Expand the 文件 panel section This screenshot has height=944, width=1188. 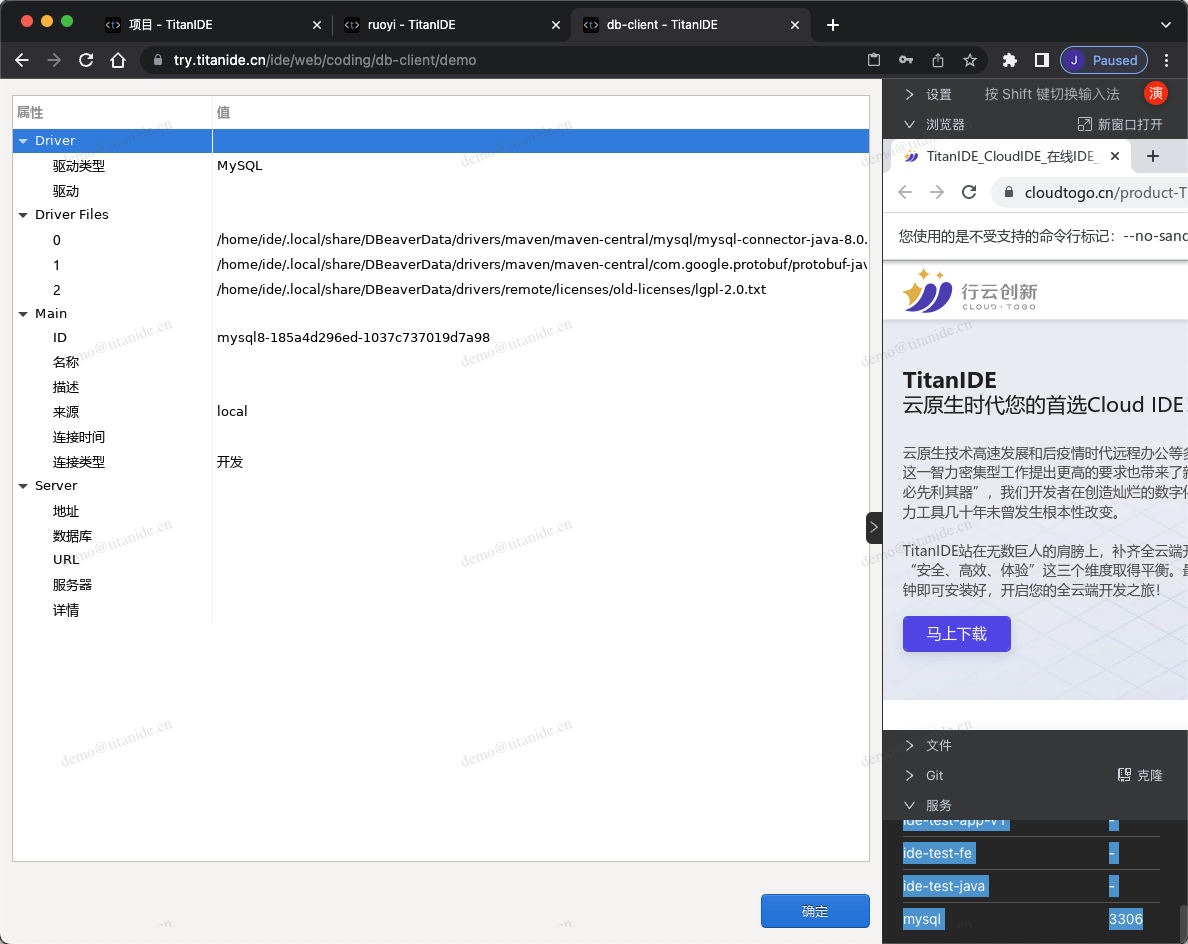pos(909,745)
